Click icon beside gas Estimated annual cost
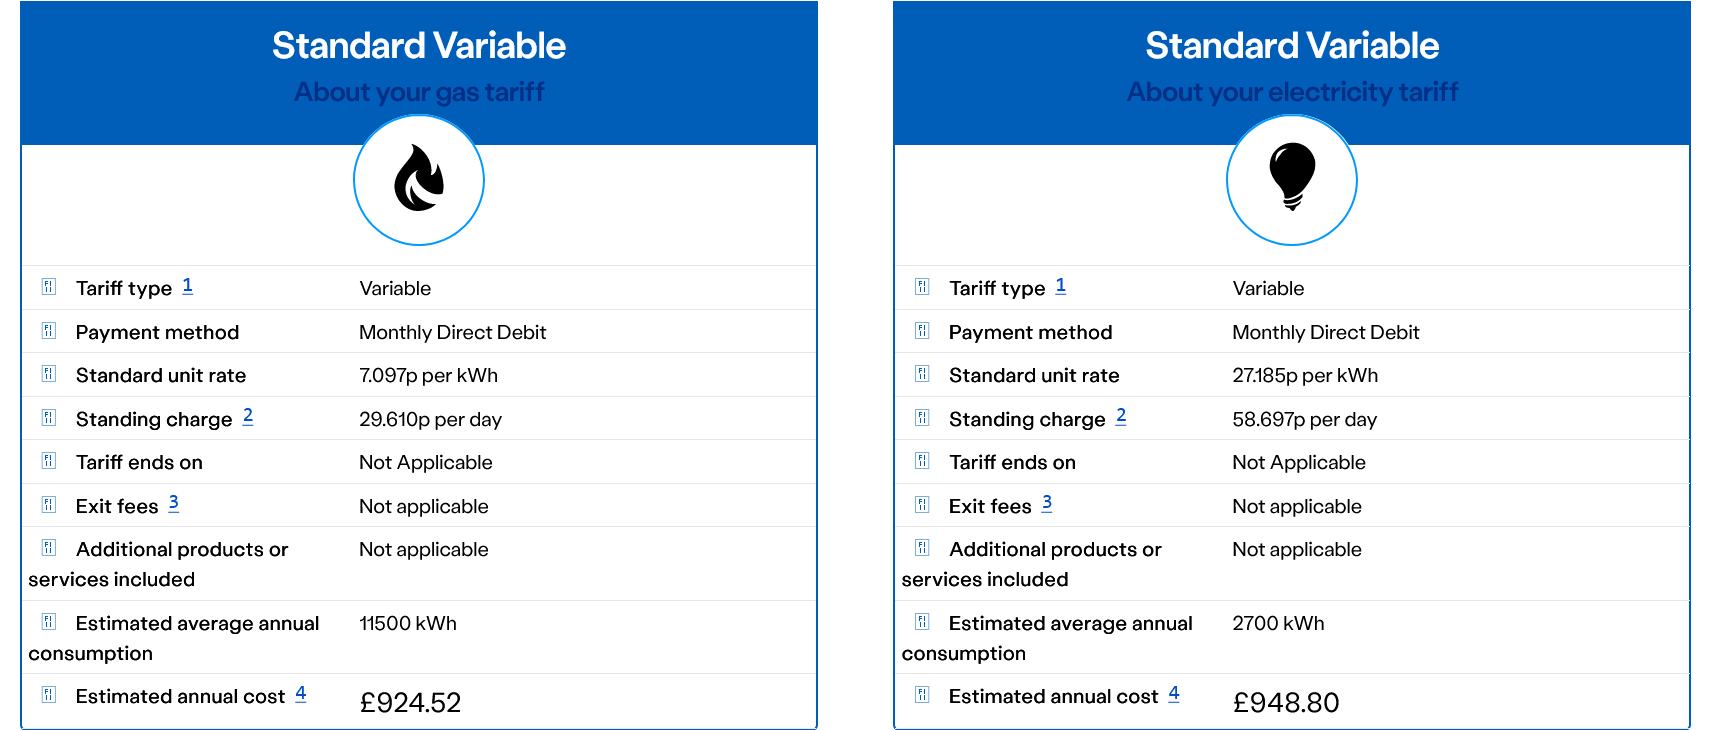This screenshot has width=1710, height=730. [49, 695]
